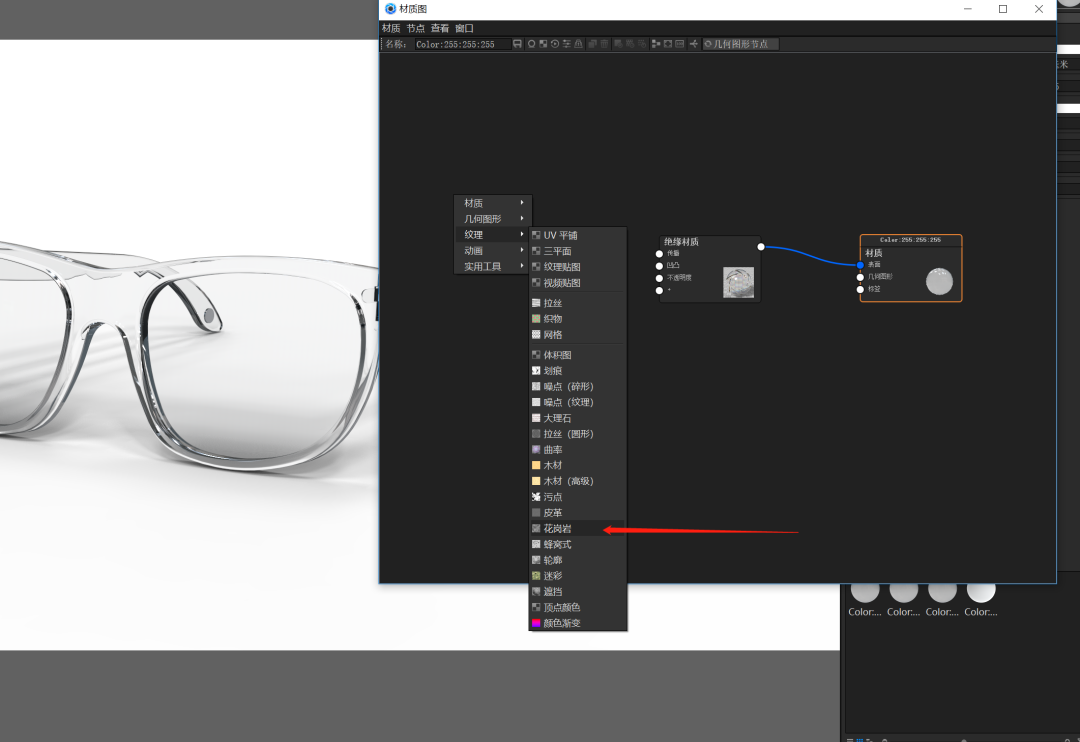The width and height of the screenshot is (1080, 742).
Task: Click the trash can delete icon in the toolbar
Action: (605, 44)
